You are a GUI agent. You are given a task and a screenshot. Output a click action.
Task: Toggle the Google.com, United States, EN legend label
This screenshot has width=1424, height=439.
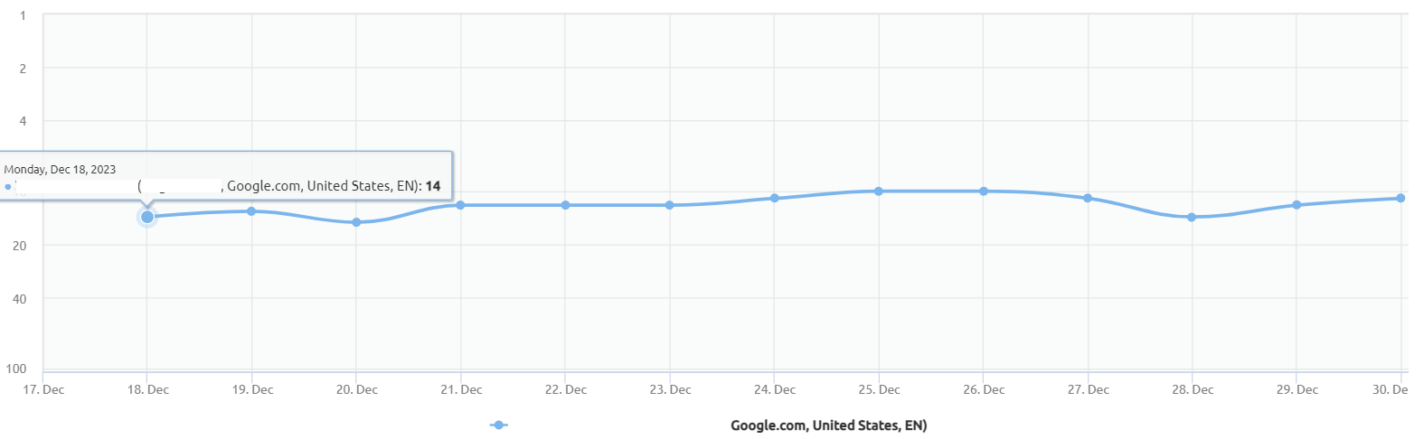coord(829,426)
